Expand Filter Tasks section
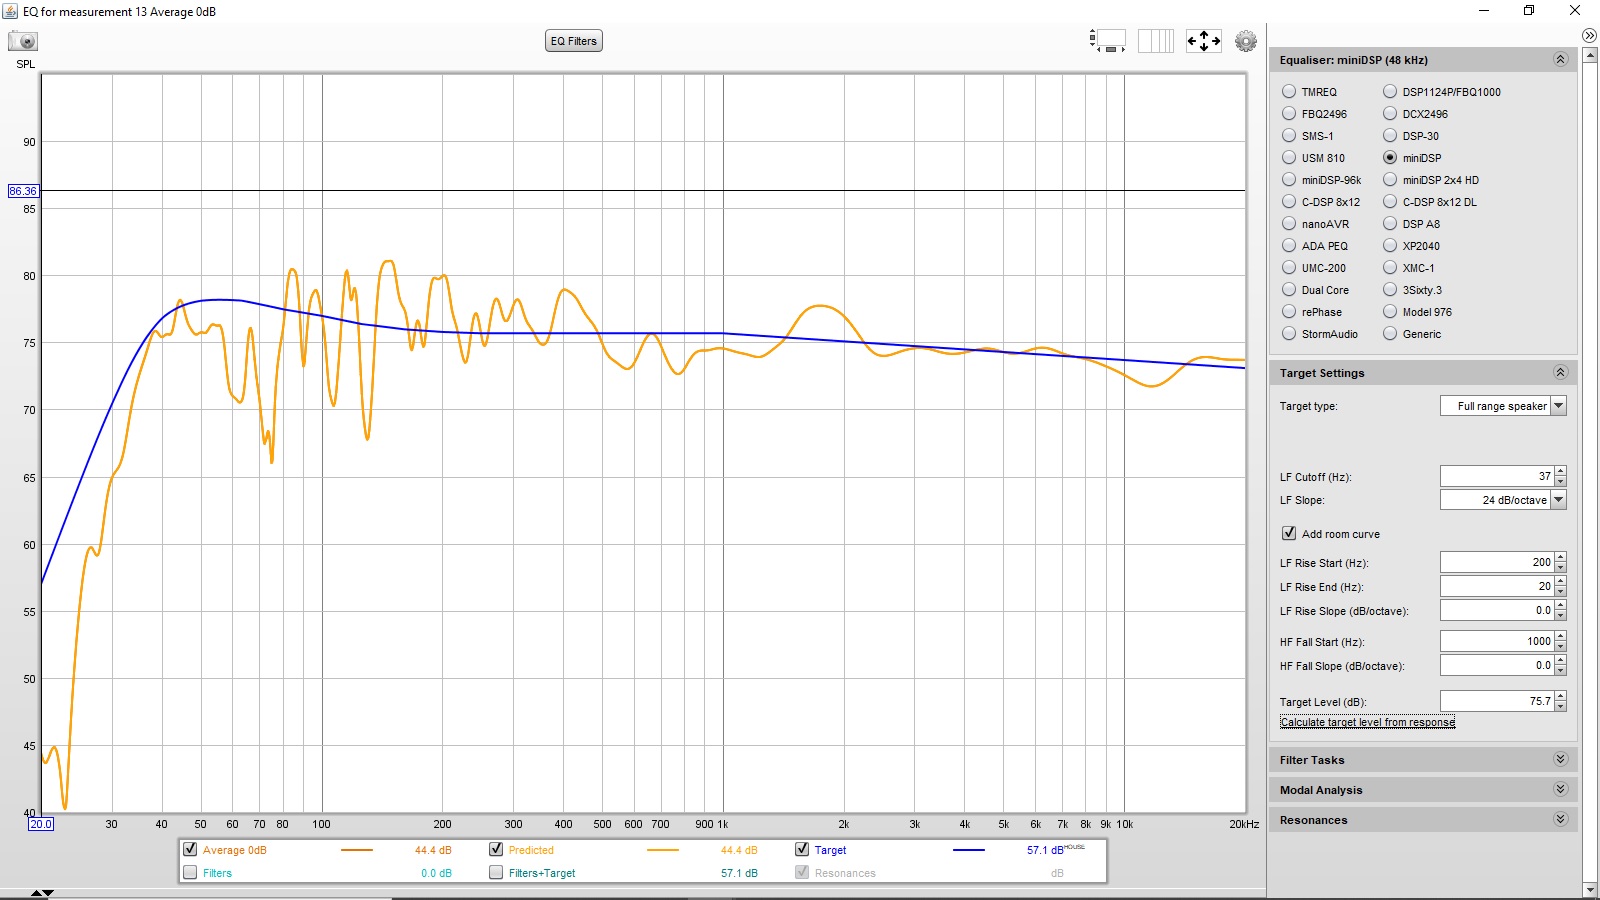Viewport: 1600px width, 900px height. [1560, 759]
